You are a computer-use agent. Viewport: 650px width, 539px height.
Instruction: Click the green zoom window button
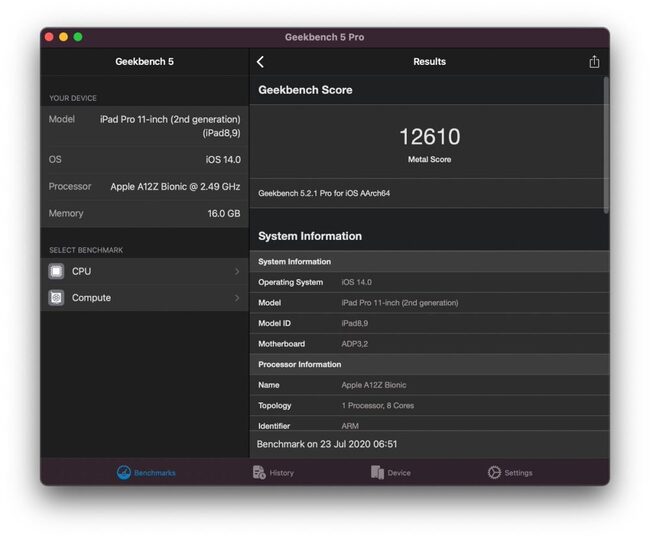pyautogui.click(x=78, y=37)
